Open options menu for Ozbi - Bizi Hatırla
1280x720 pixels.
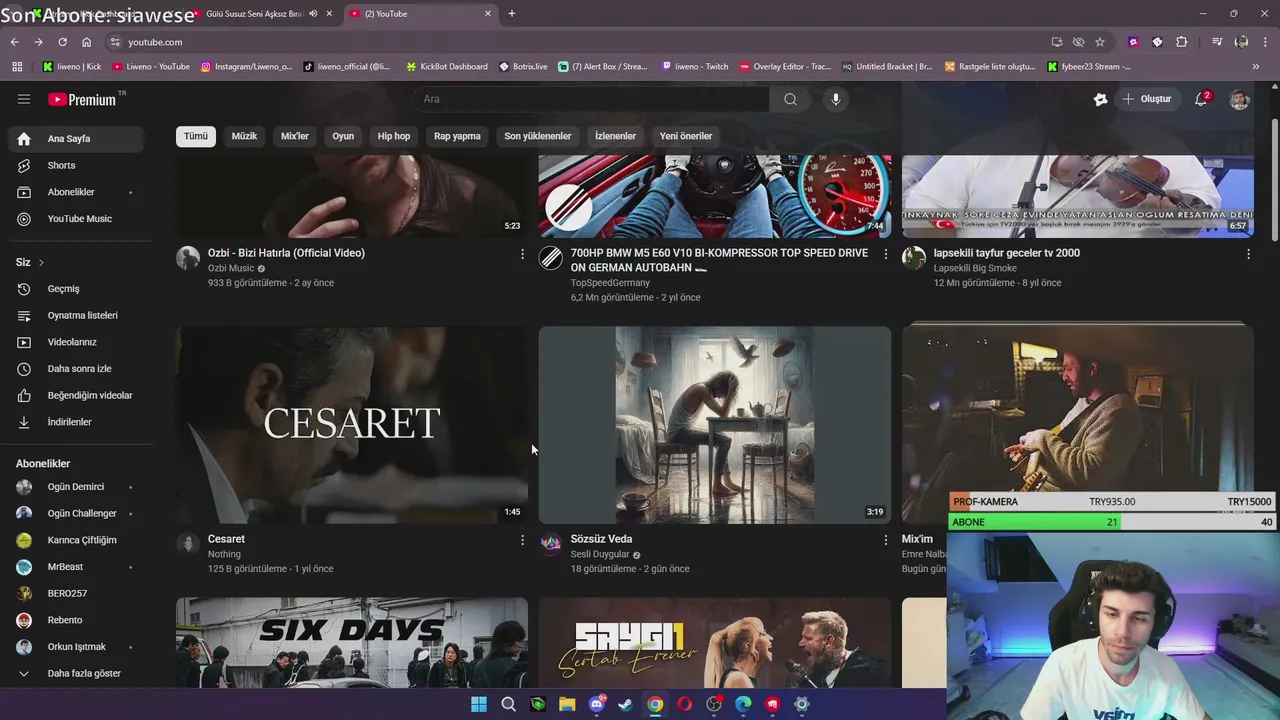522,254
